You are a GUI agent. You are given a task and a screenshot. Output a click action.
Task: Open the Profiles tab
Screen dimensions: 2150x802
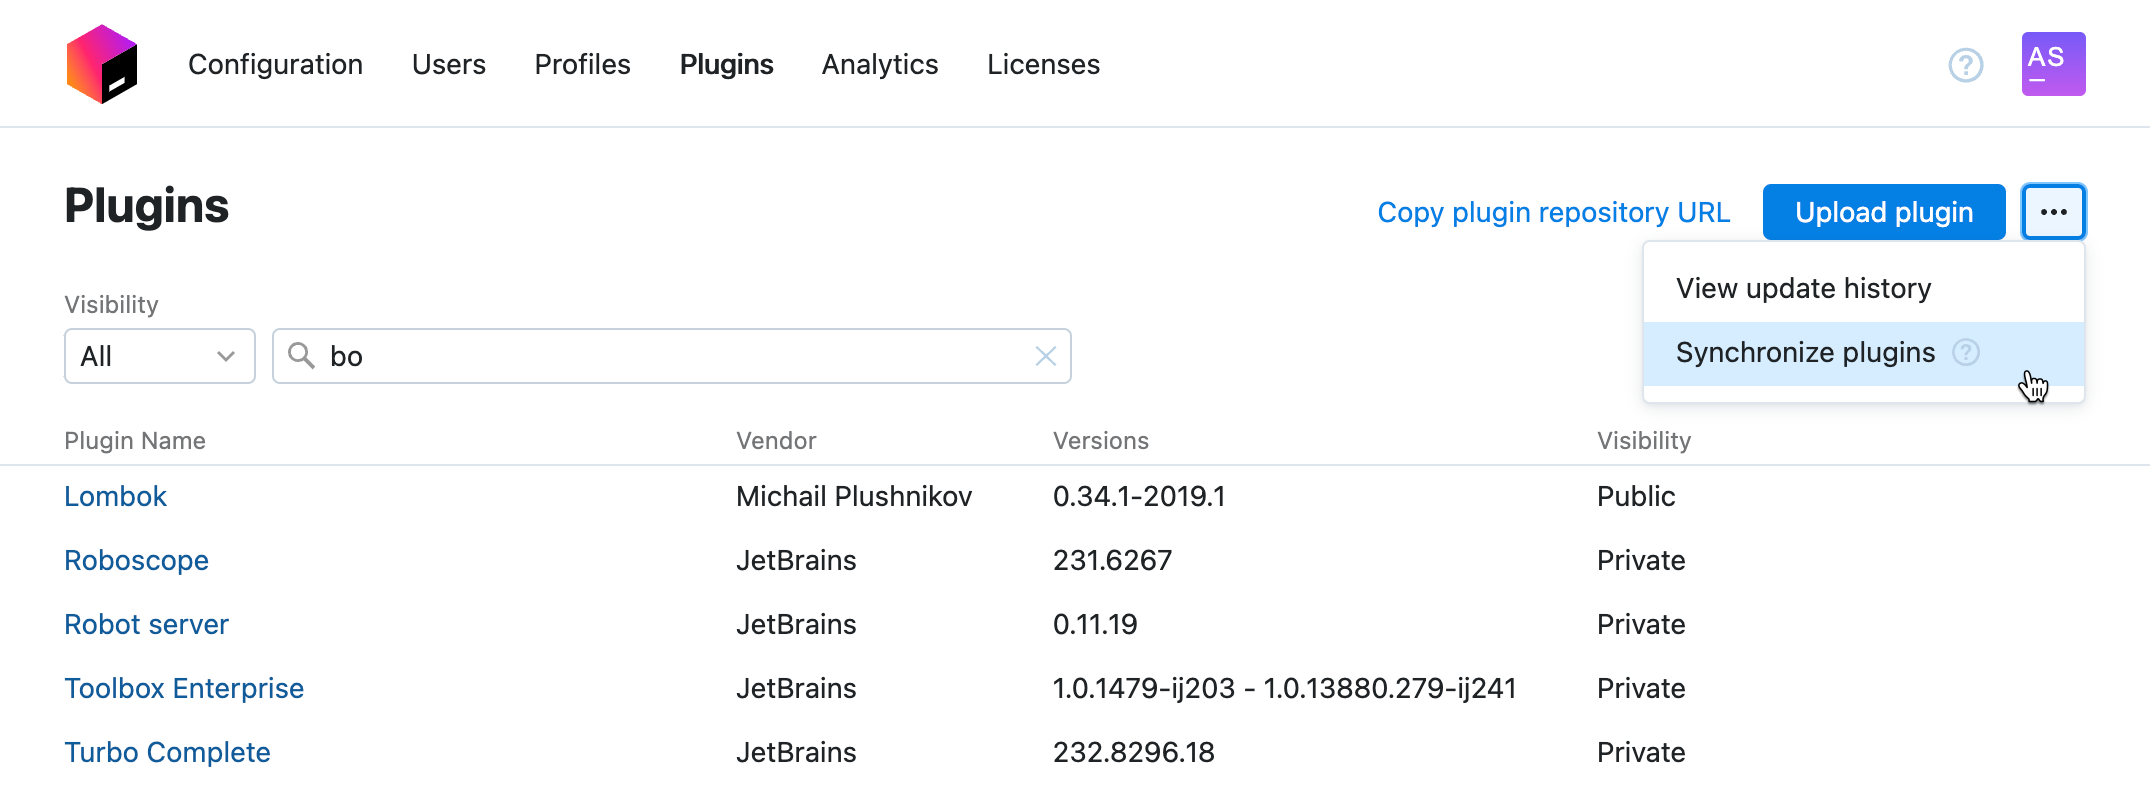pos(583,64)
